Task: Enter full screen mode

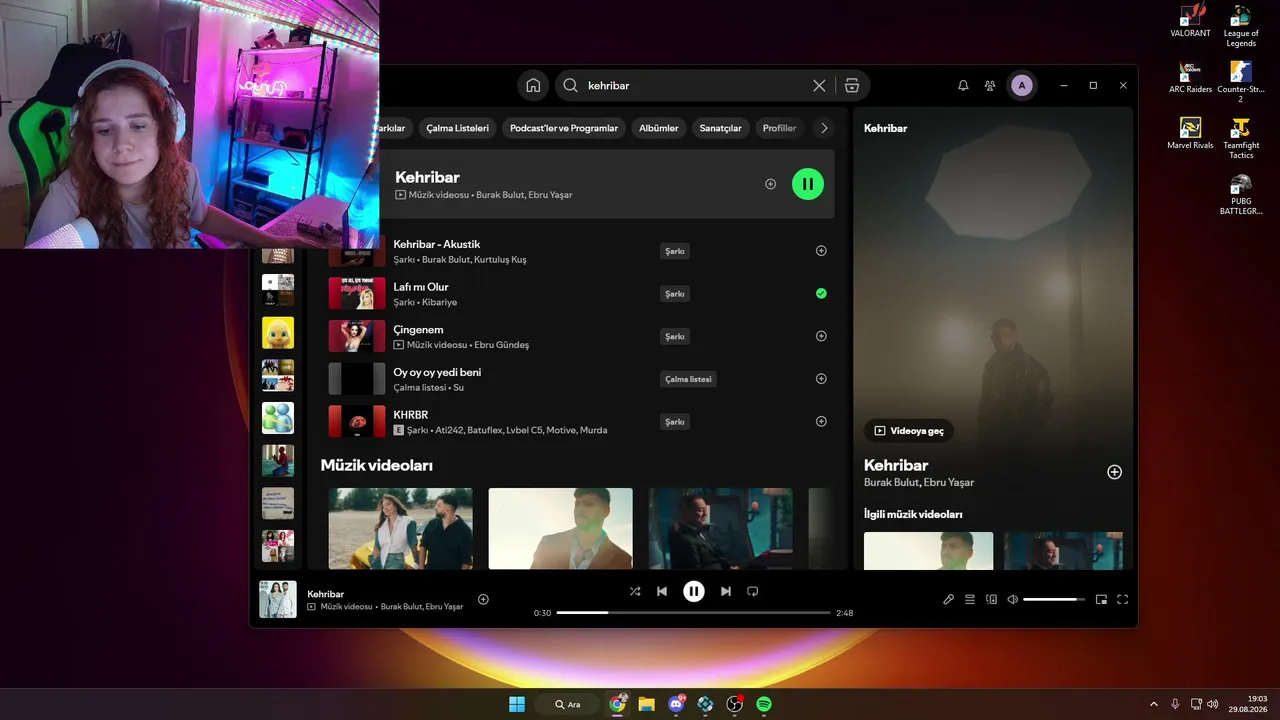Action: (x=1123, y=600)
